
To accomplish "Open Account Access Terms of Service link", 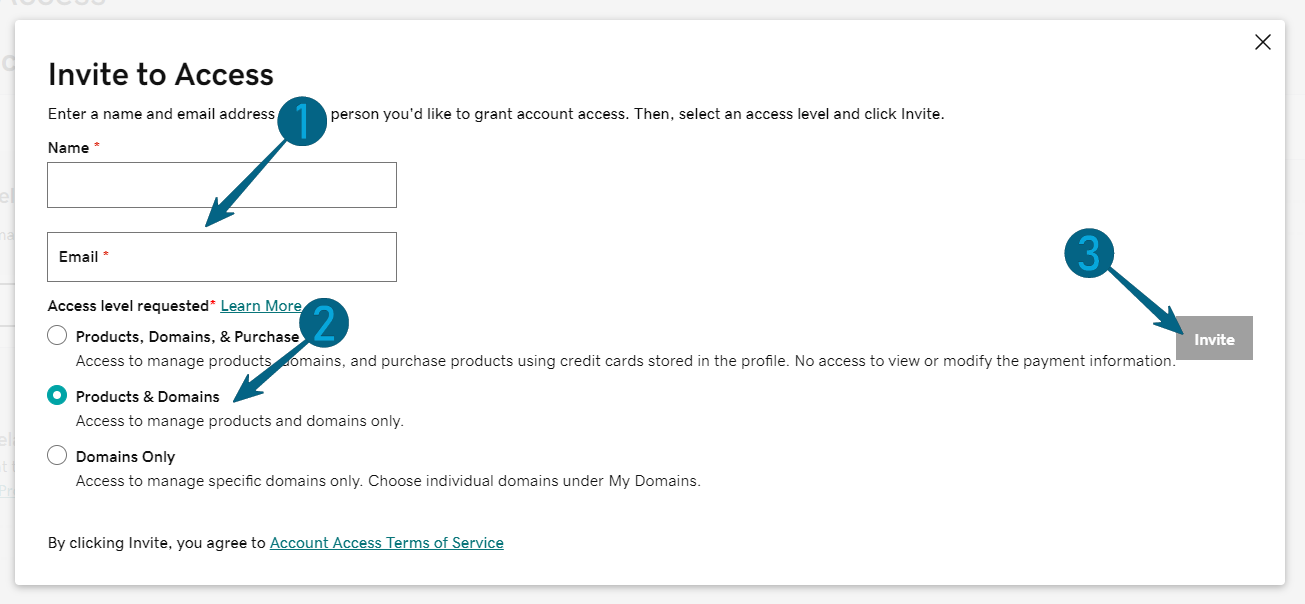I will click(387, 543).
